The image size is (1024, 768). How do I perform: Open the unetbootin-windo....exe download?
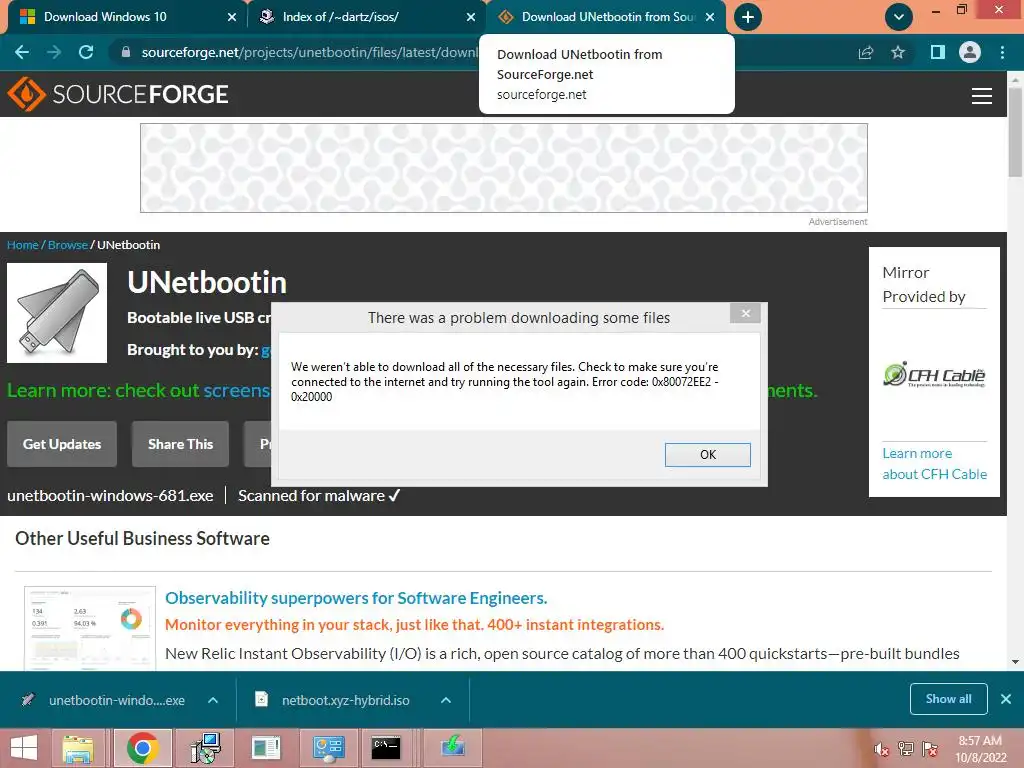pyautogui.click(x=104, y=700)
